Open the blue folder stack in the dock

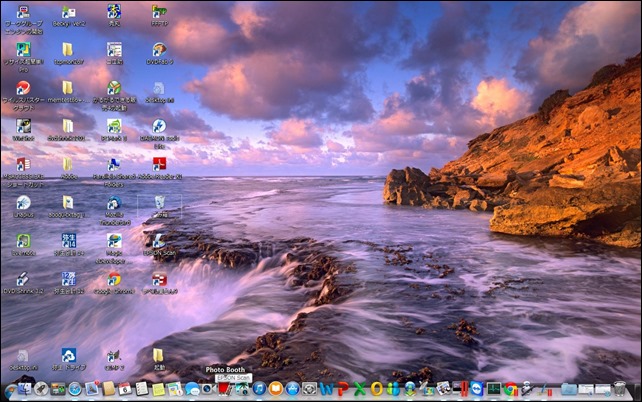coord(569,388)
